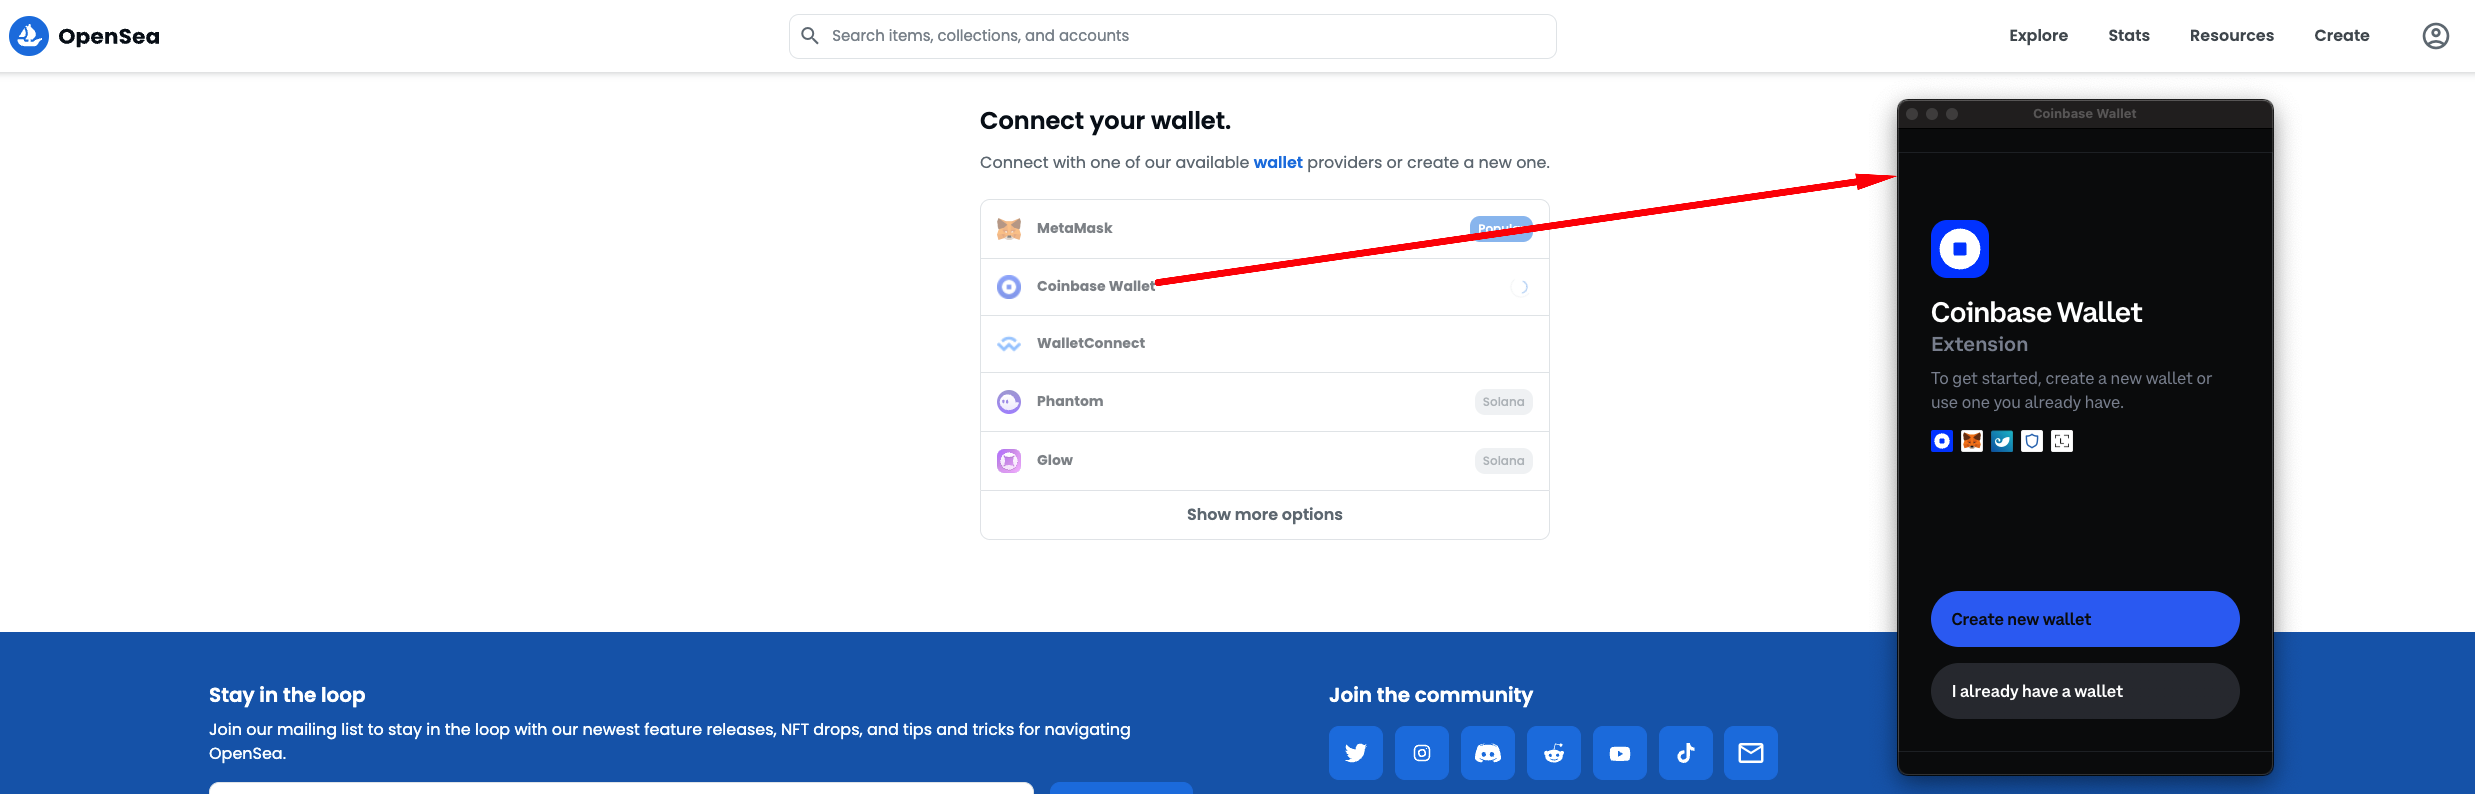Click the small MetaMask fox icon in popup
The image size is (2475, 794).
1971,441
